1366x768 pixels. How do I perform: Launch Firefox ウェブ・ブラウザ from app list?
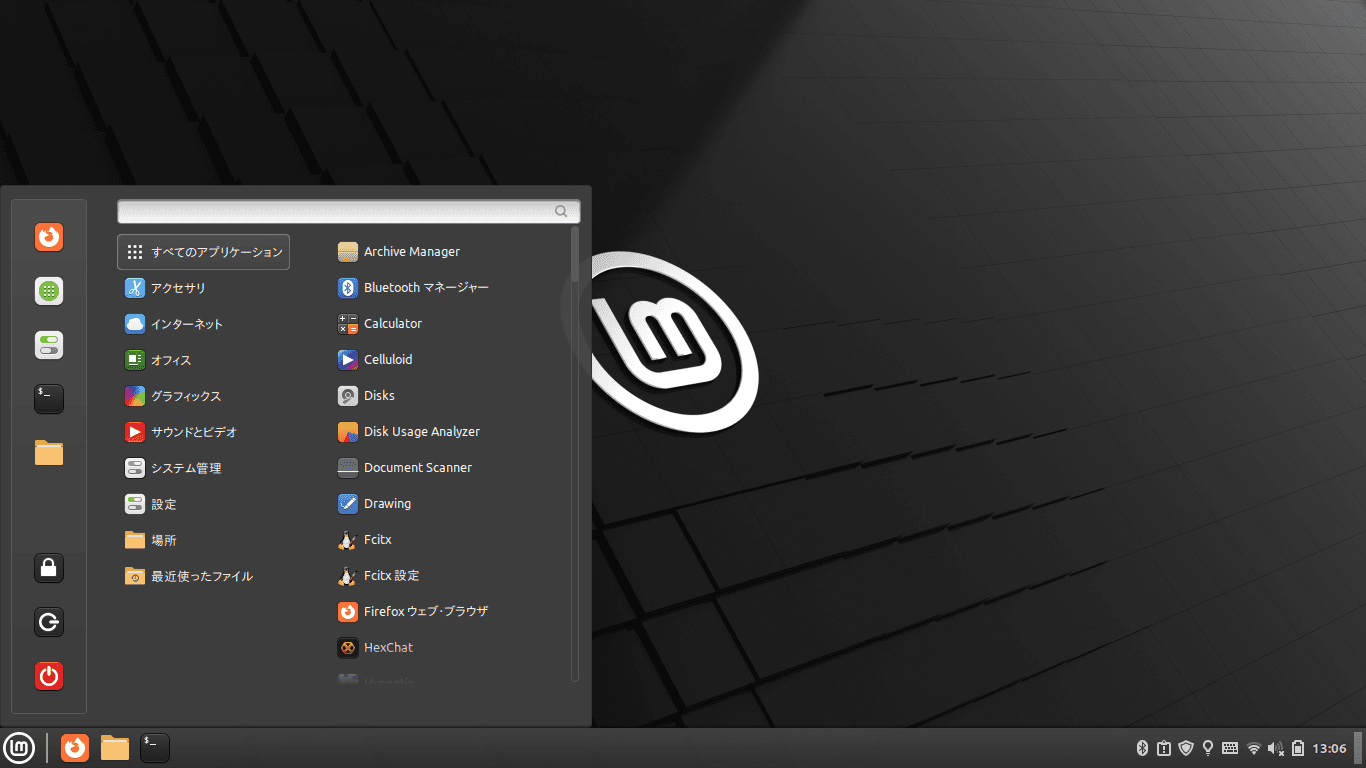coord(450,611)
